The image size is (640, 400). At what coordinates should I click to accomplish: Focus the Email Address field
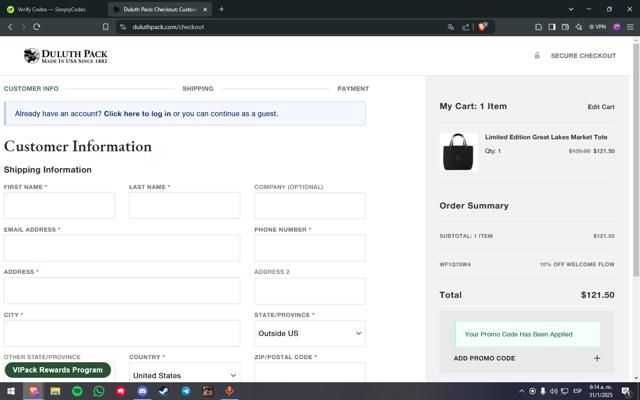pos(122,248)
